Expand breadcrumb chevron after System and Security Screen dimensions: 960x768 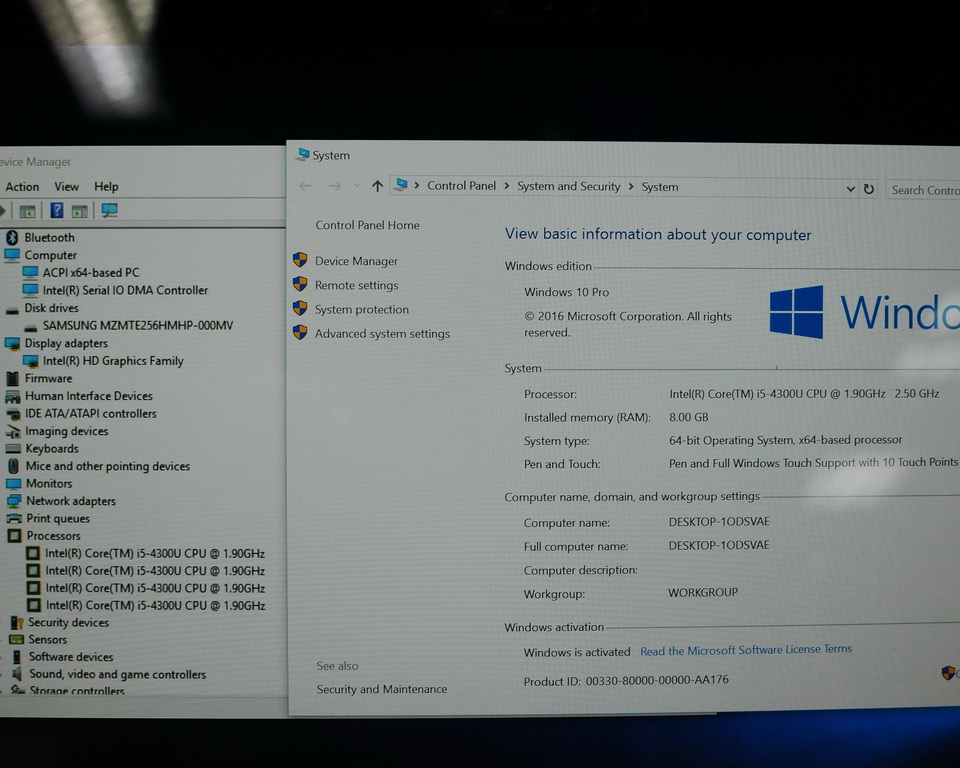(631, 186)
